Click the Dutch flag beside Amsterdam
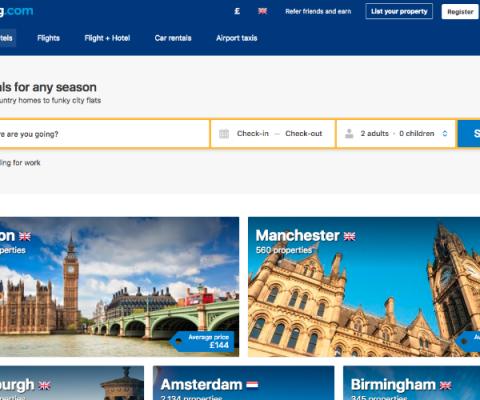 coord(252,385)
